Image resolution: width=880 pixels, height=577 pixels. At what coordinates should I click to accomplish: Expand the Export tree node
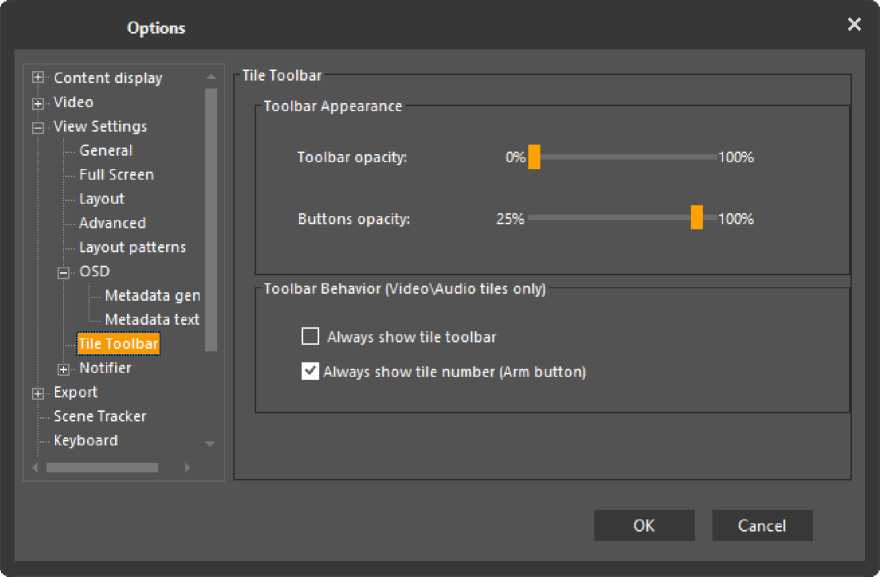pyautogui.click(x=38, y=393)
